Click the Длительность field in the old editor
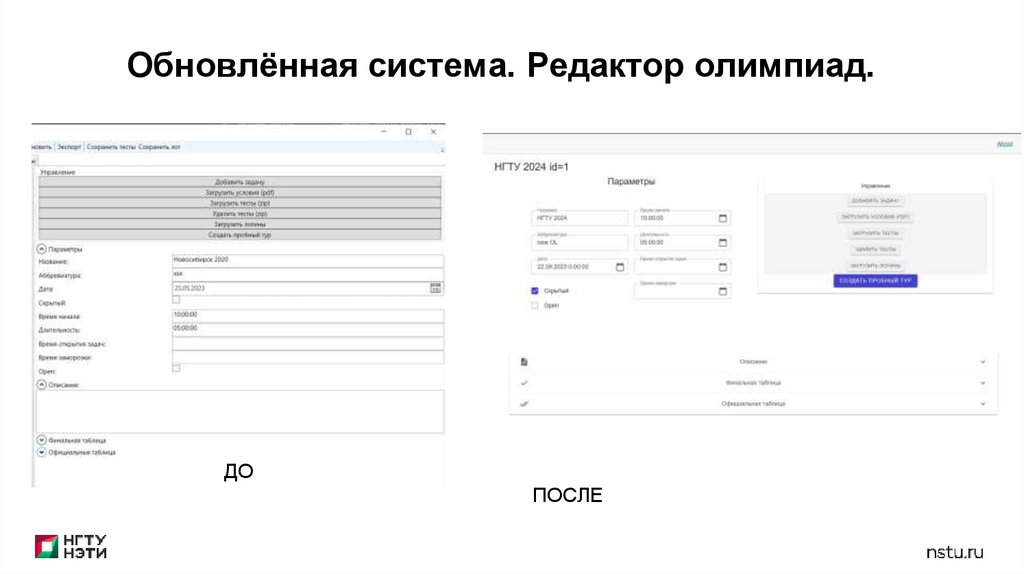The width and height of the screenshot is (1024, 574). [308, 329]
